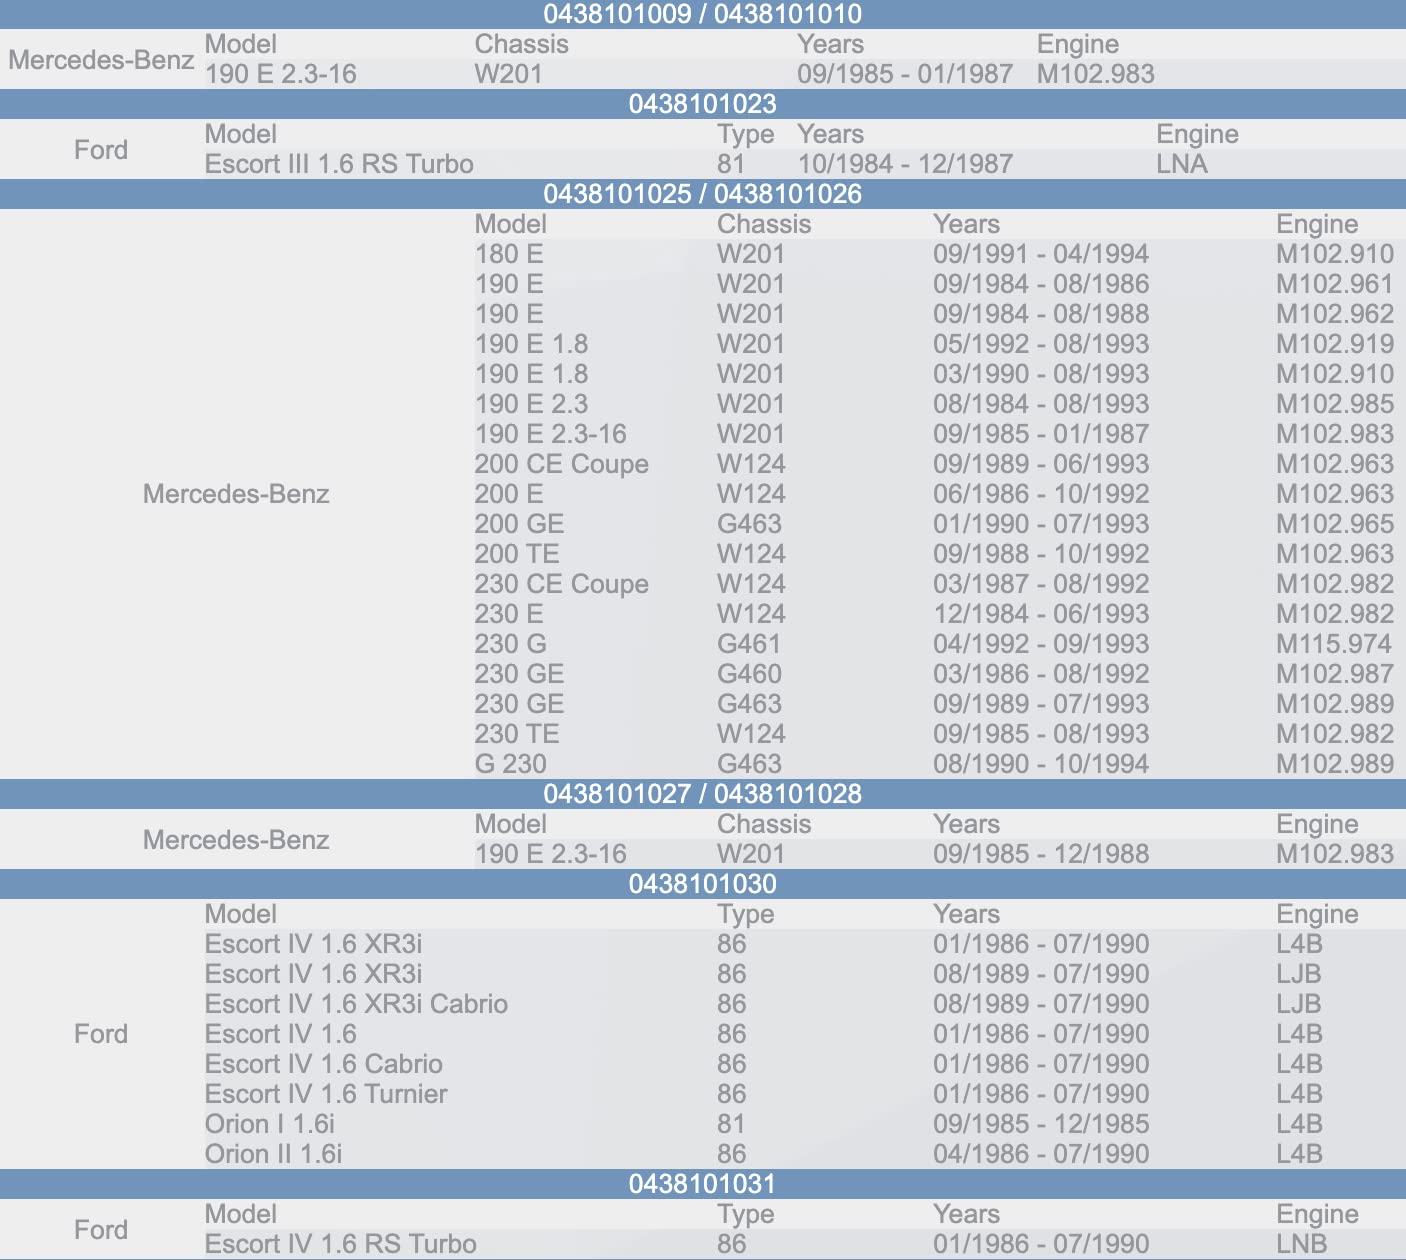Click engine code M102.987
Image resolution: width=1406 pixels, height=1260 pixels.
click(1335, 674)
